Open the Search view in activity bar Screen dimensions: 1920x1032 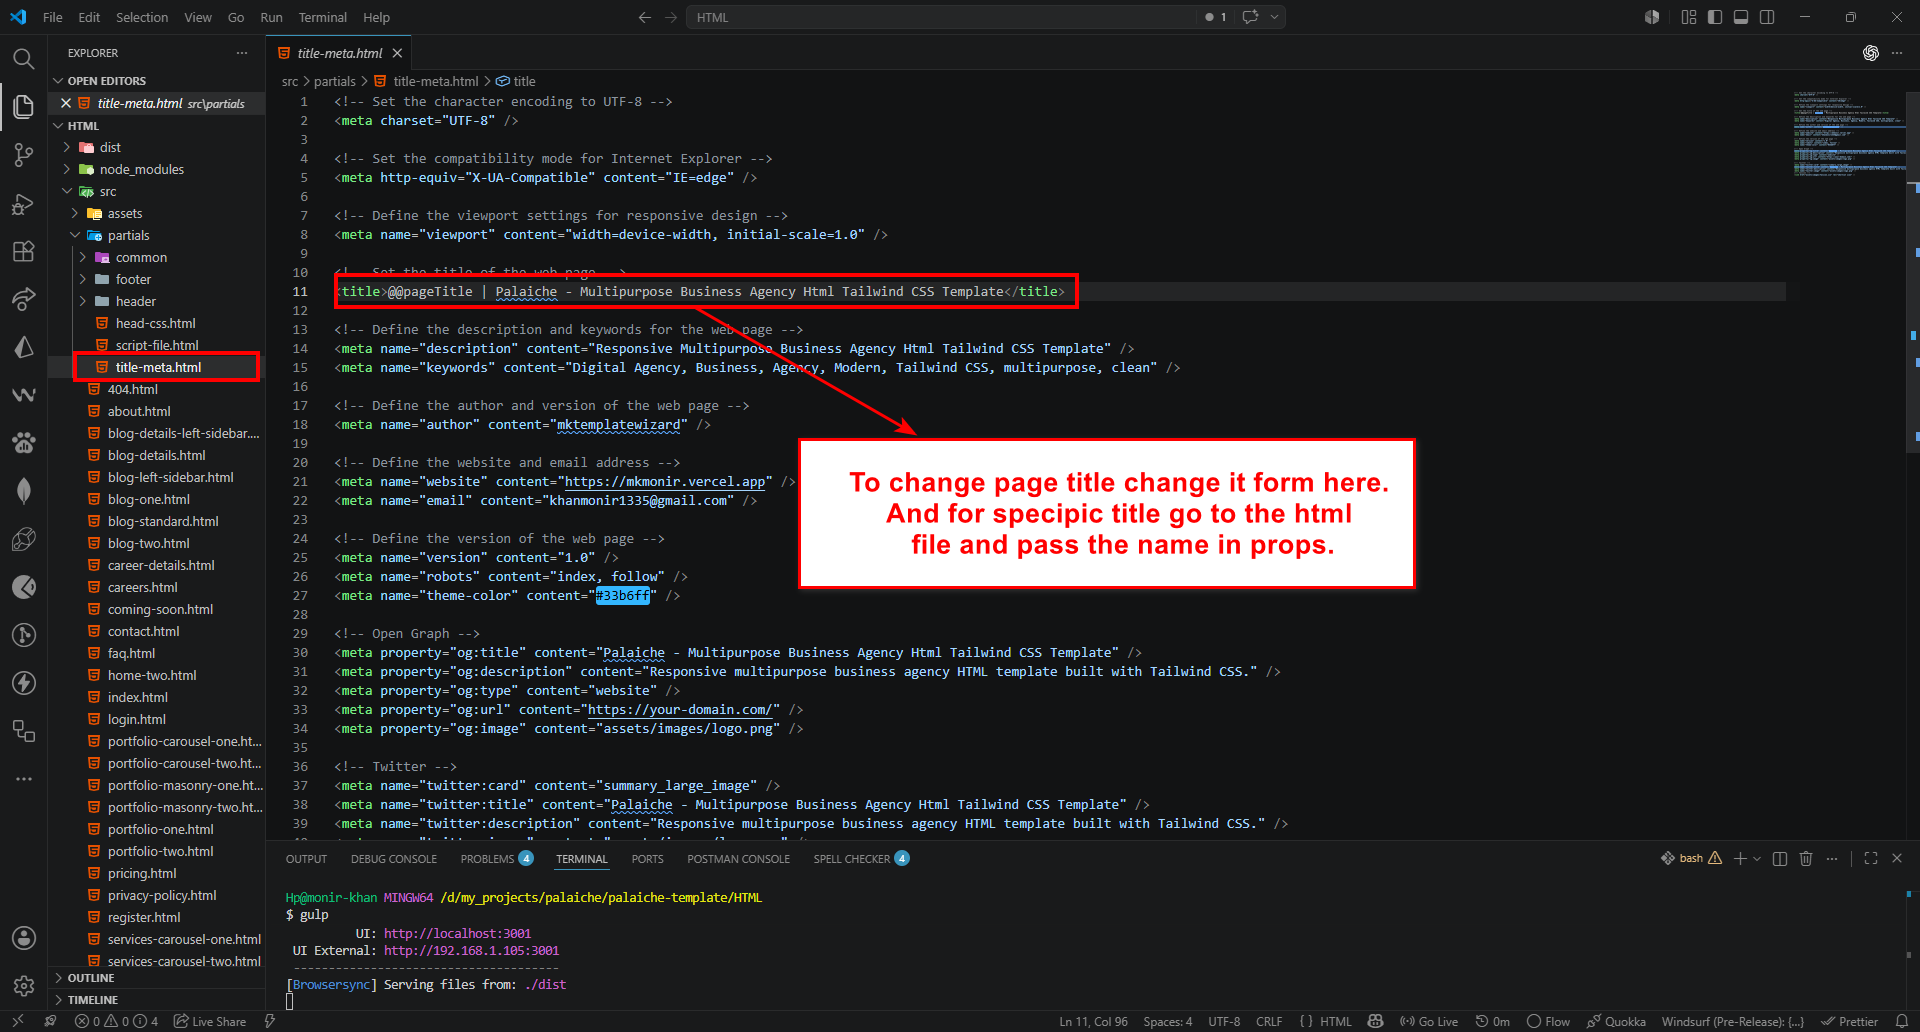23,58
